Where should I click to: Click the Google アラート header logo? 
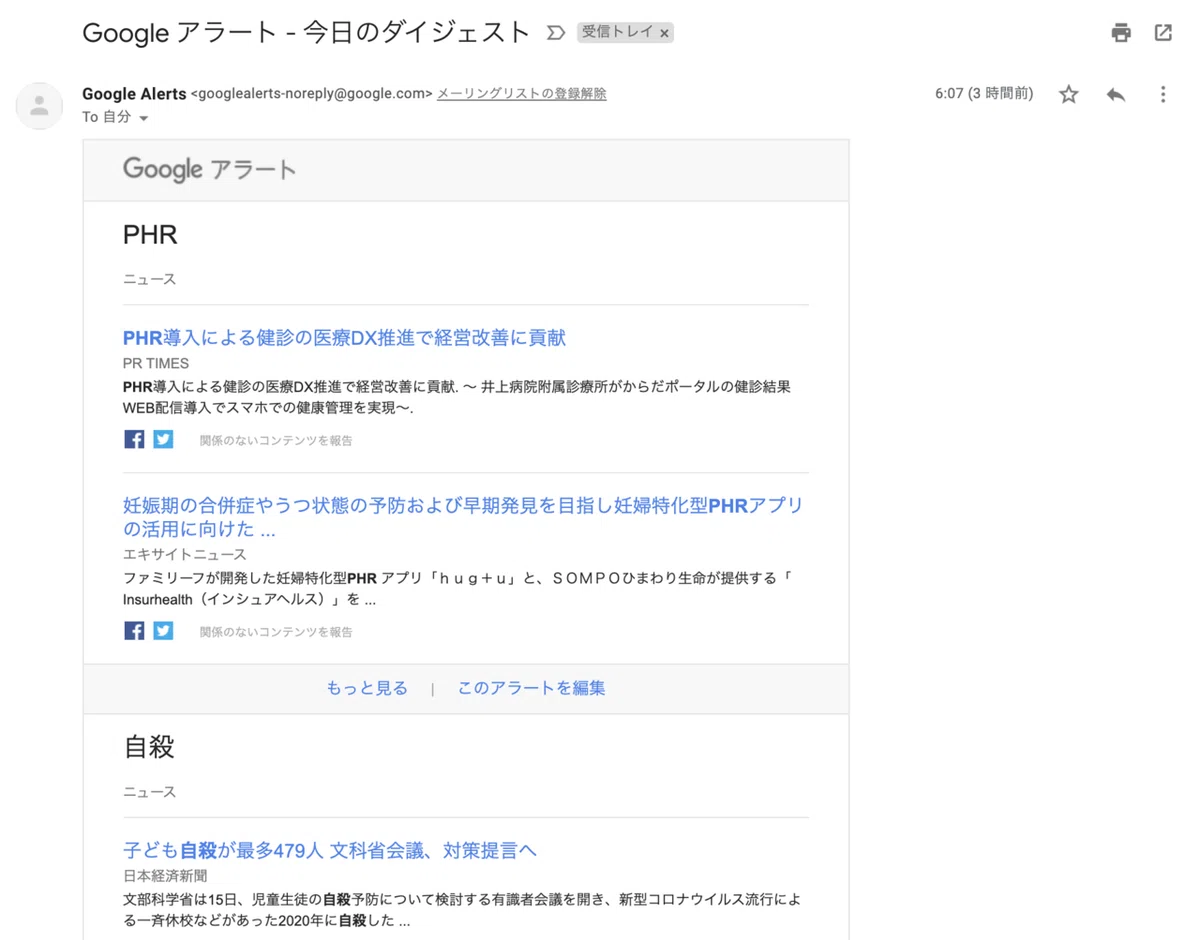(x=209, y=169)
